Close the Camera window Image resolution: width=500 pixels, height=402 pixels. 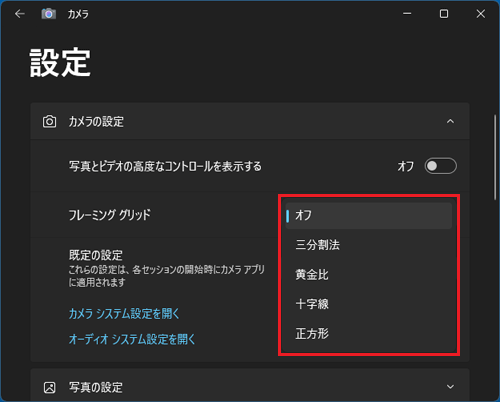pyautogui.click(x=481, y=14)
